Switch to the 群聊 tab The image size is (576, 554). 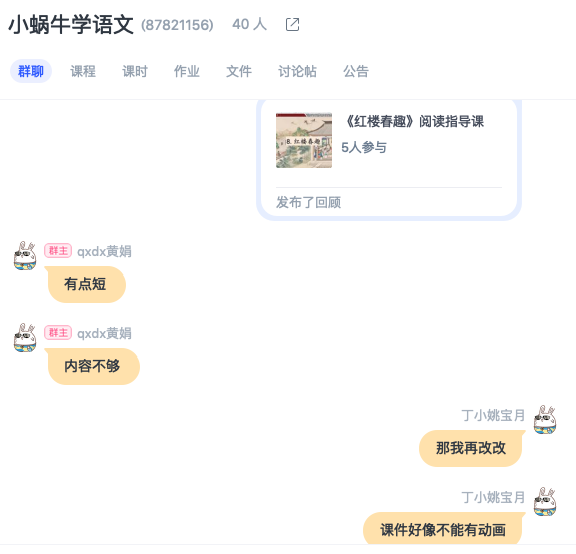(x=31, y=71)
